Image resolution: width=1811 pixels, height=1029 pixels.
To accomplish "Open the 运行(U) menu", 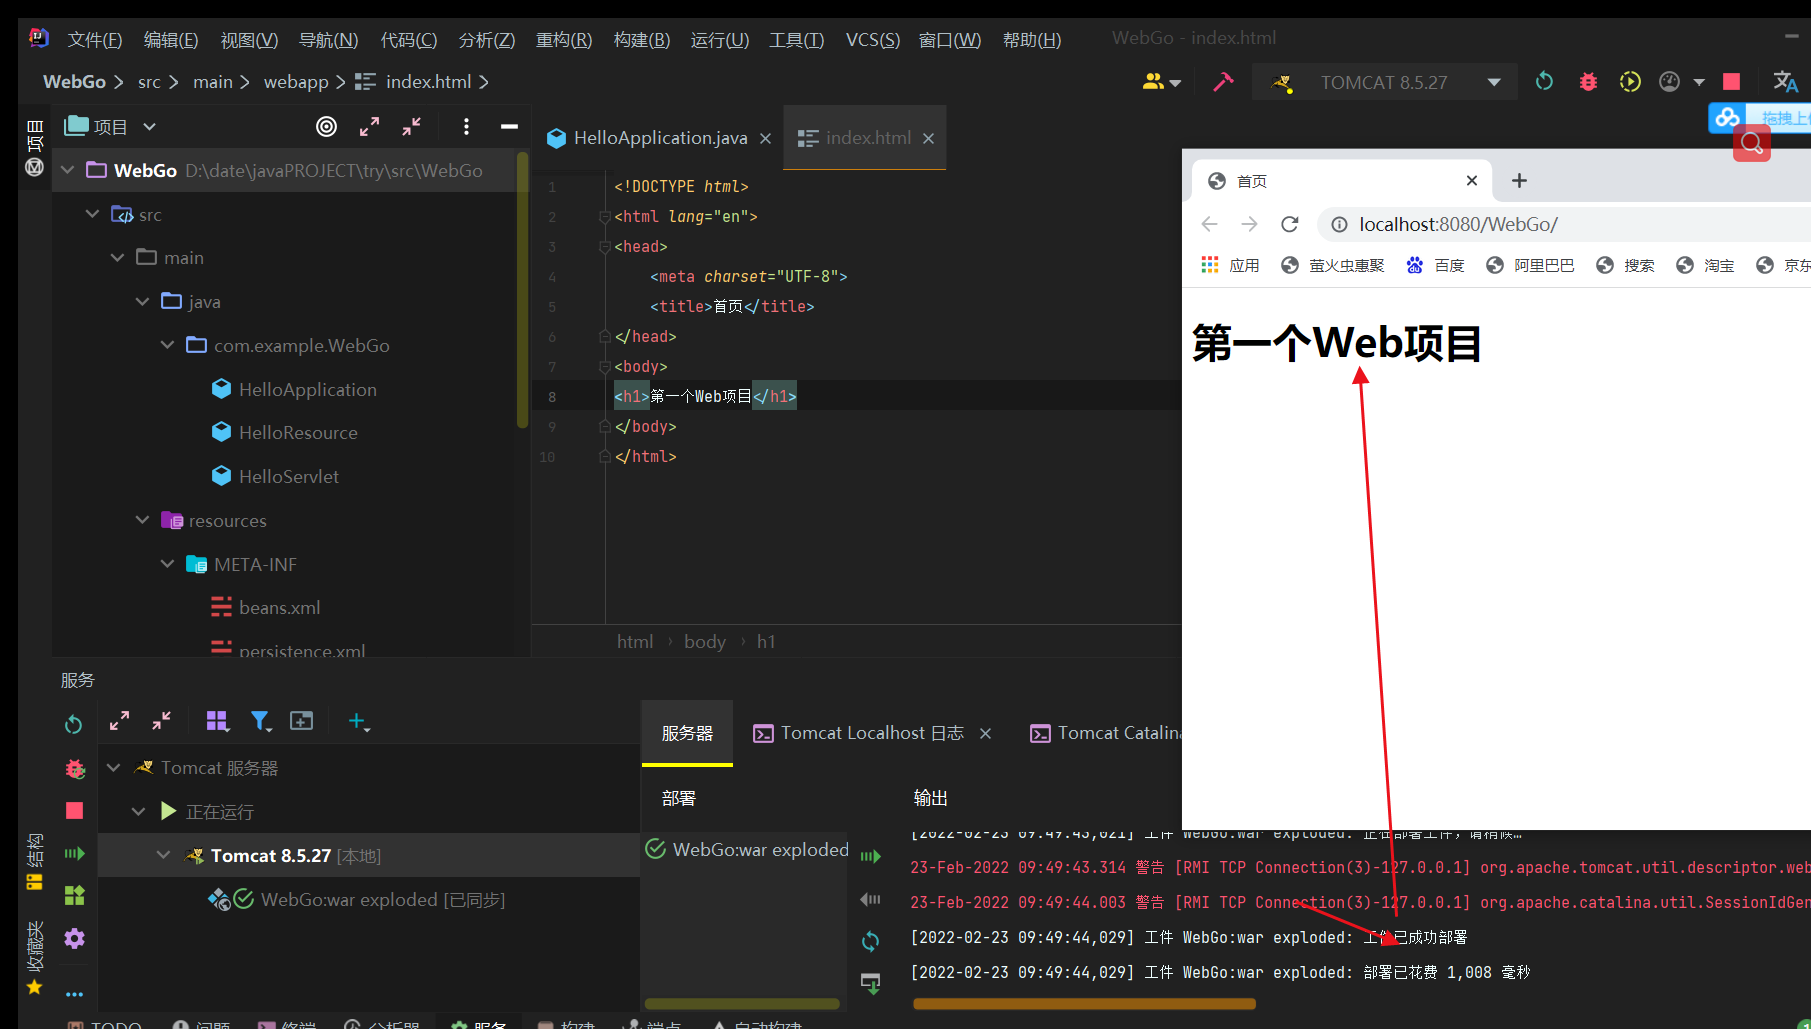I will tap(720, 40).
